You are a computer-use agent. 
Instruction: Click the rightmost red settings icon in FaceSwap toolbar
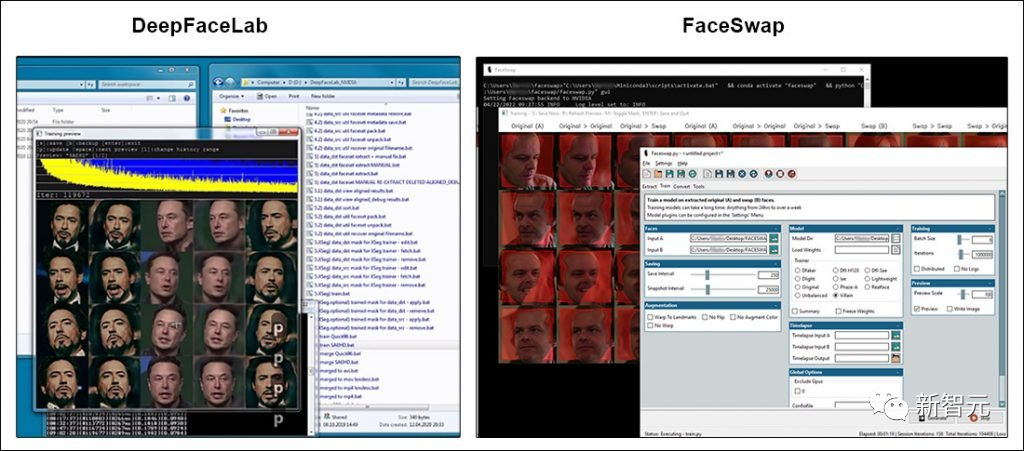(792, 174)
